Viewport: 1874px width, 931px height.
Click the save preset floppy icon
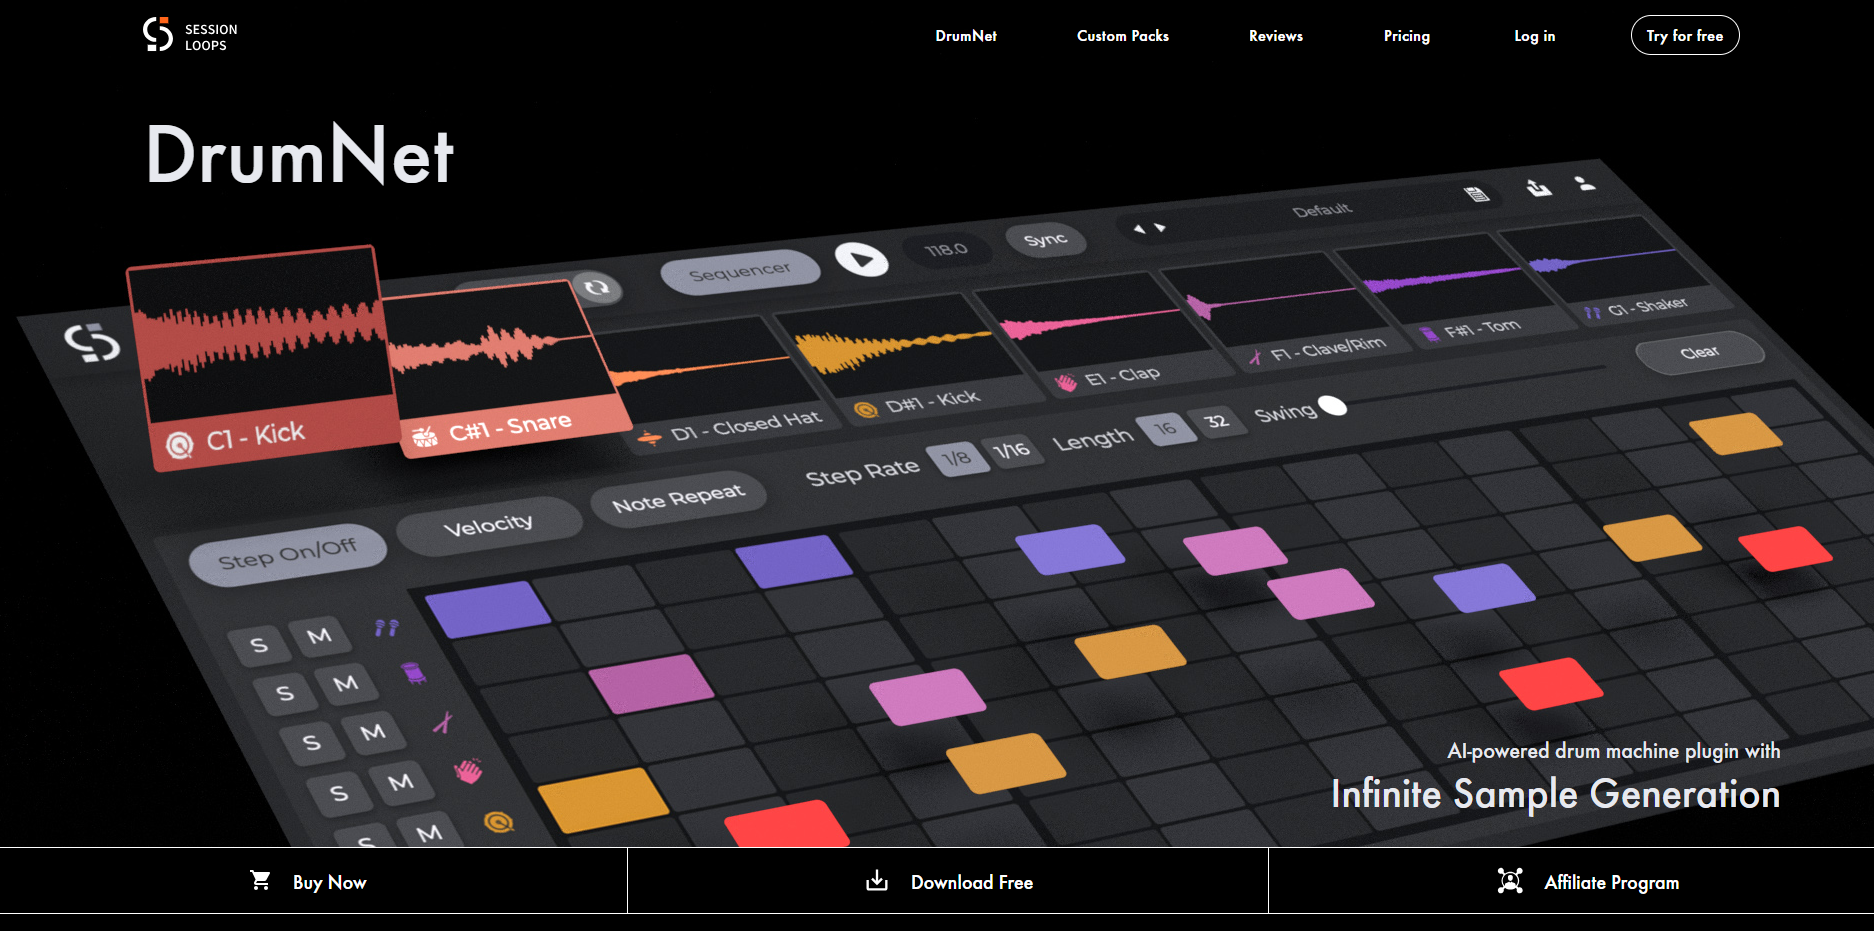1477,194
